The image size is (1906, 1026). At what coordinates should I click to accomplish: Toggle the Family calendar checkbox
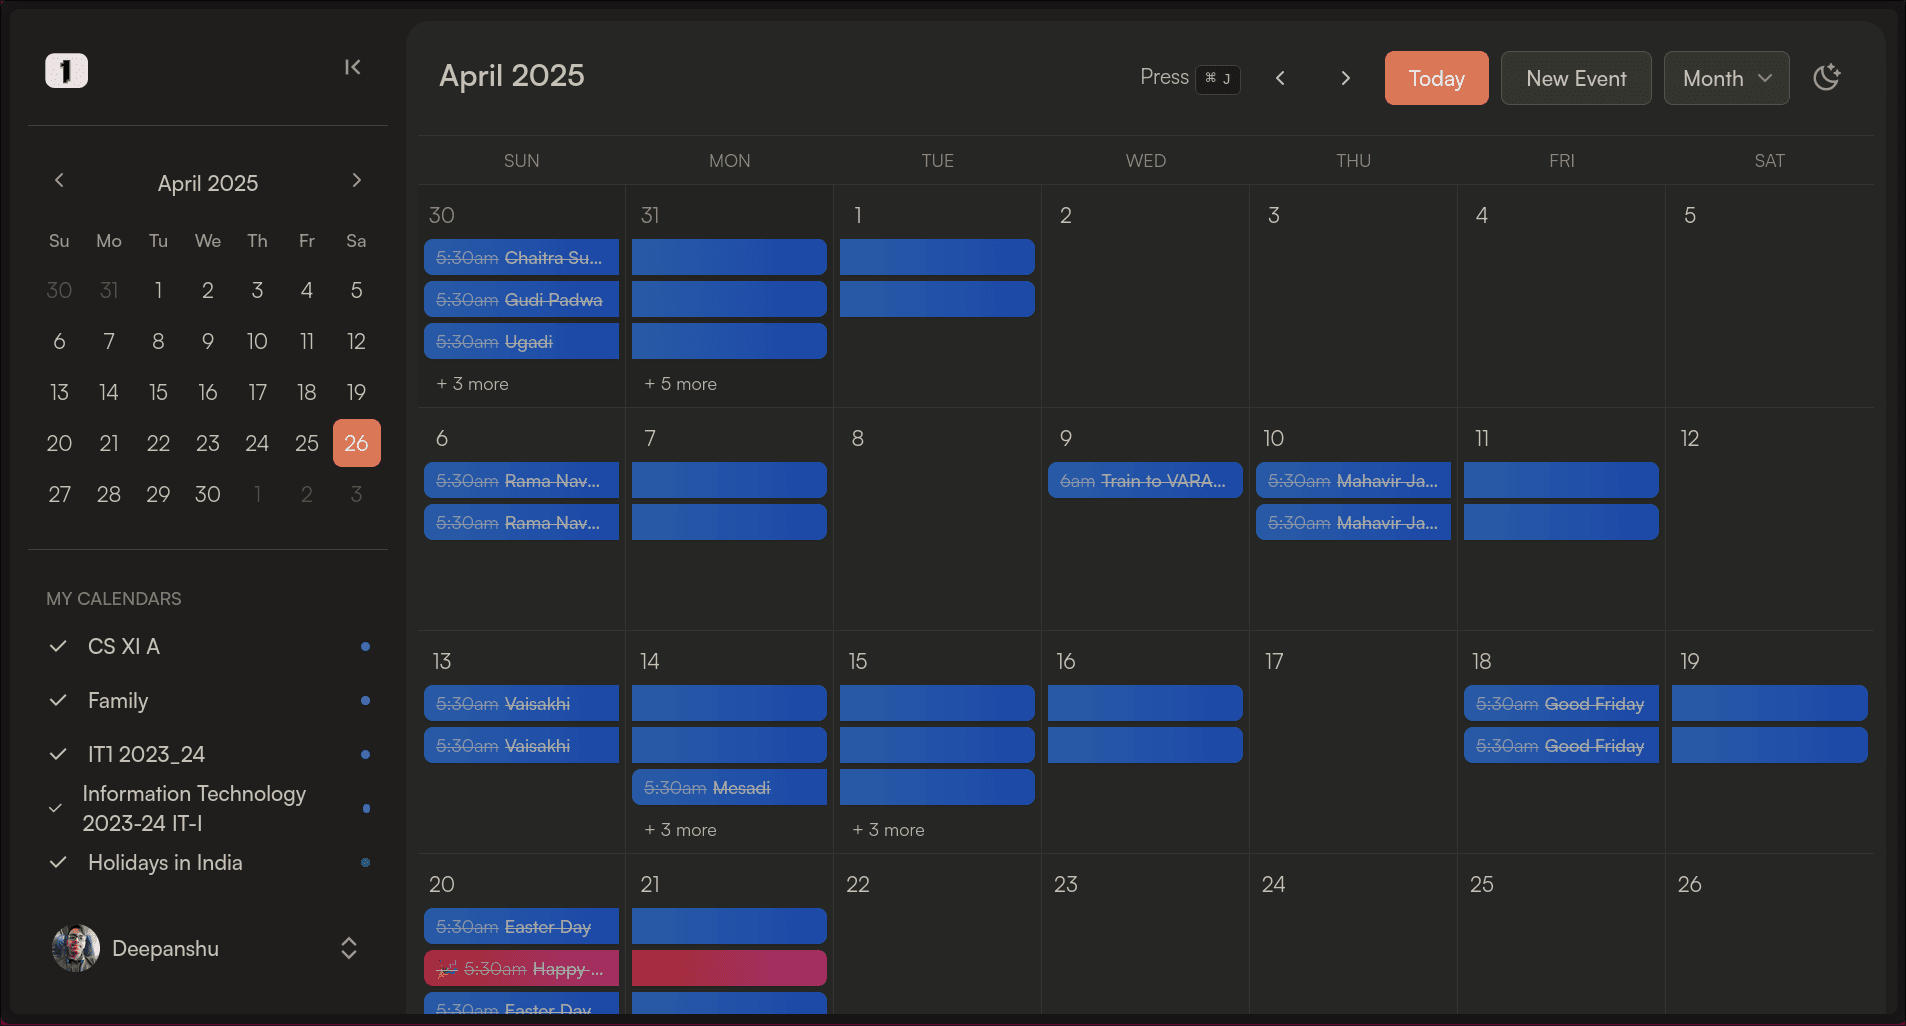59,700
